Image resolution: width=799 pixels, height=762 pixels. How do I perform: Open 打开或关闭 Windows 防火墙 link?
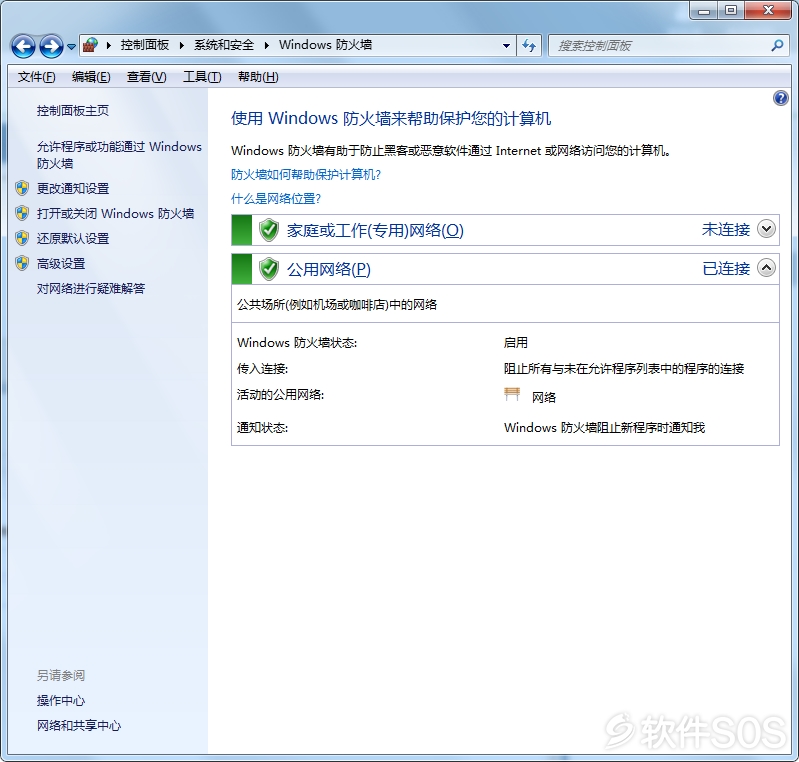[115, 214]
